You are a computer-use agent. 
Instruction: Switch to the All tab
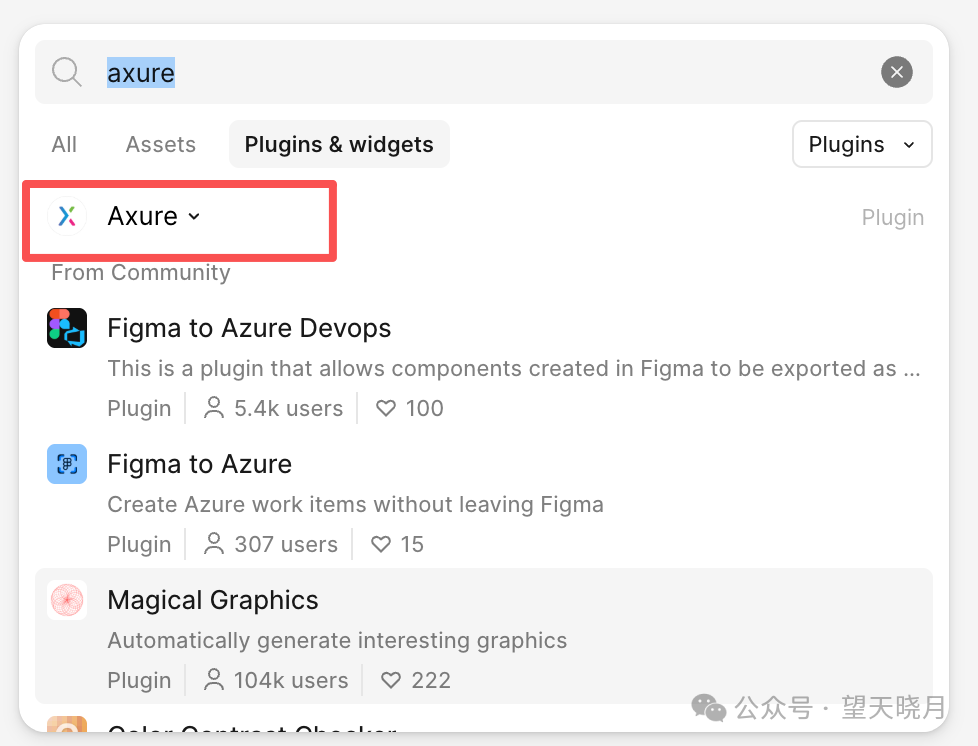(x=64, y=144)
